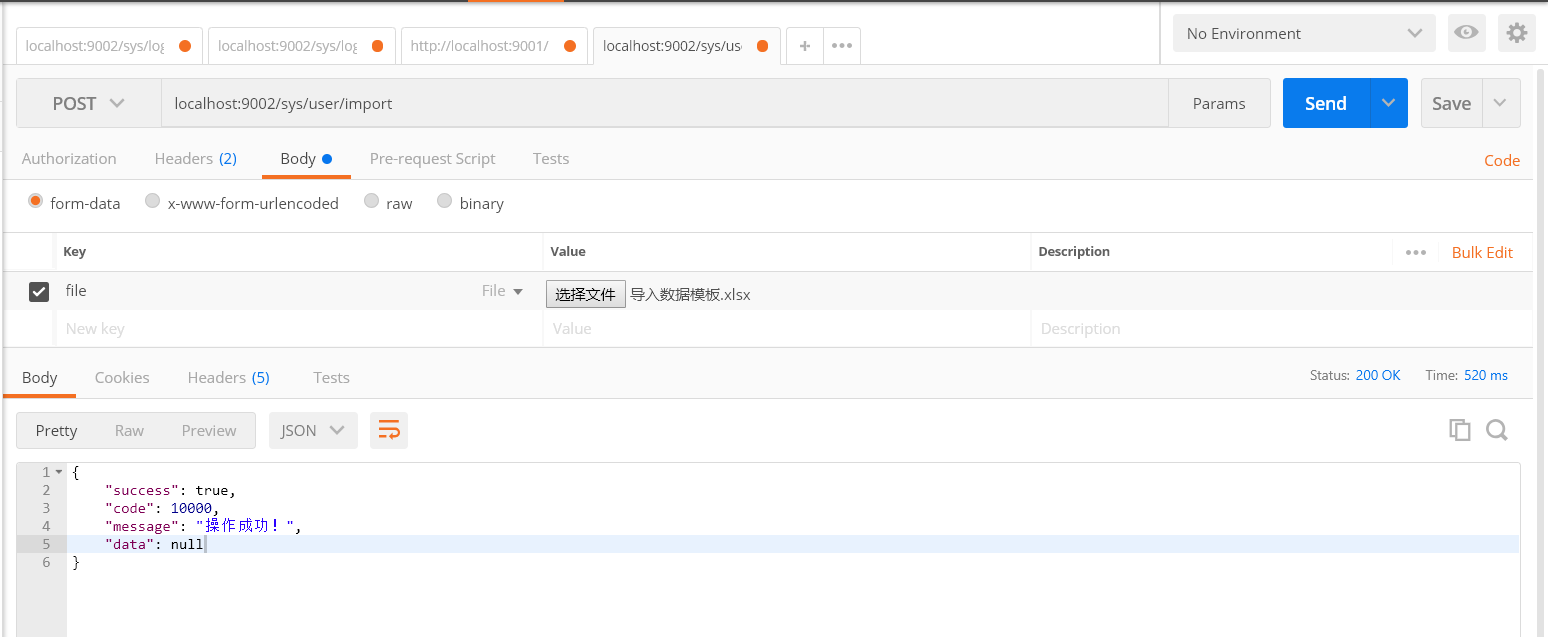Open response Tests tab
This screenshot has height=637, width=1548.
(x=331, y=377)
